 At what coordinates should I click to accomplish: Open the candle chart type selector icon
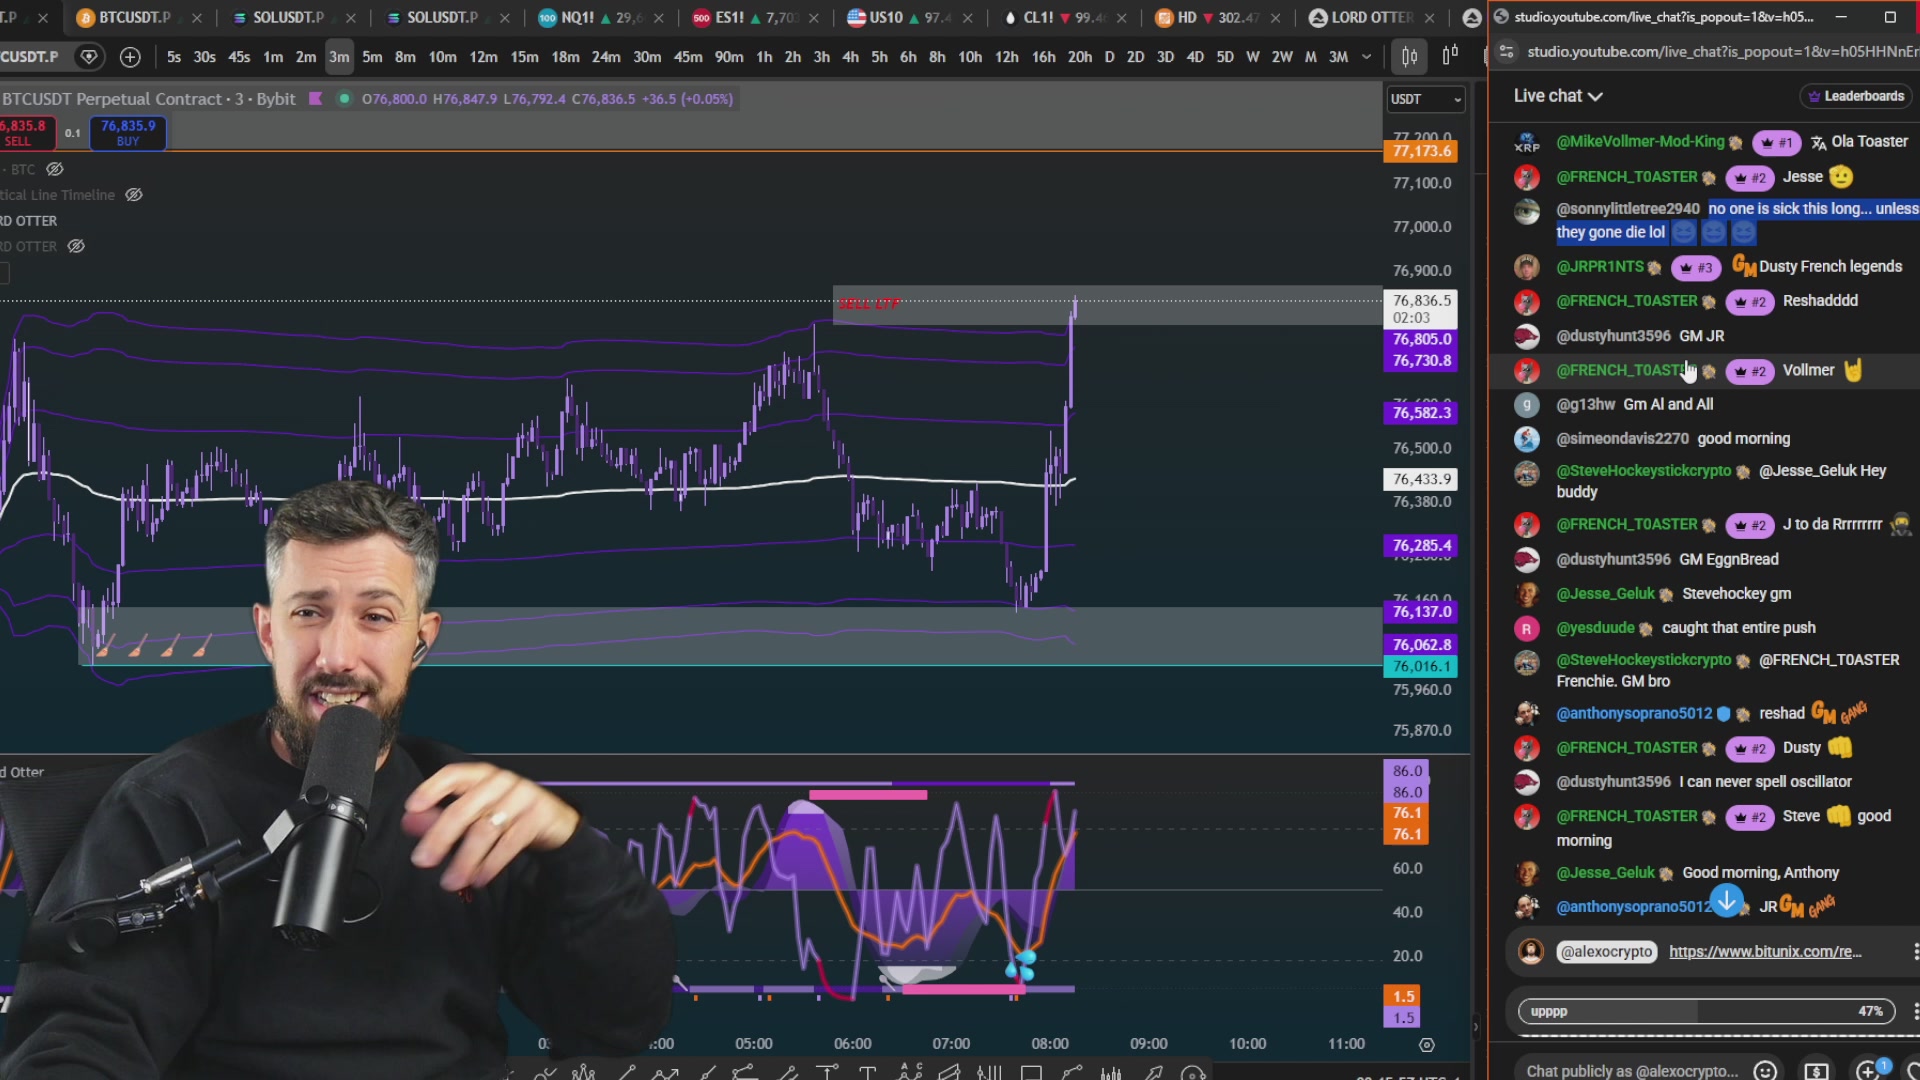[x=1409, y=57]
